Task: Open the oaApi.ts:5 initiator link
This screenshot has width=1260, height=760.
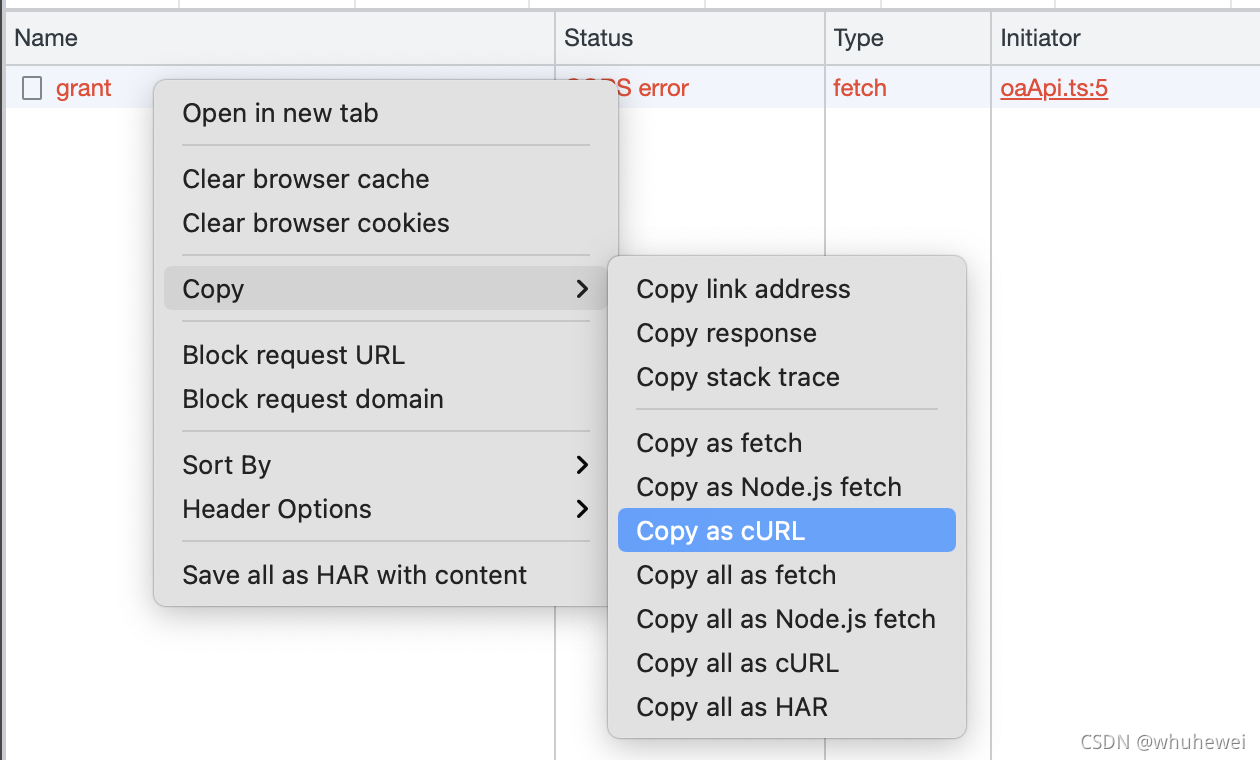Action: tap(1054, 89)
